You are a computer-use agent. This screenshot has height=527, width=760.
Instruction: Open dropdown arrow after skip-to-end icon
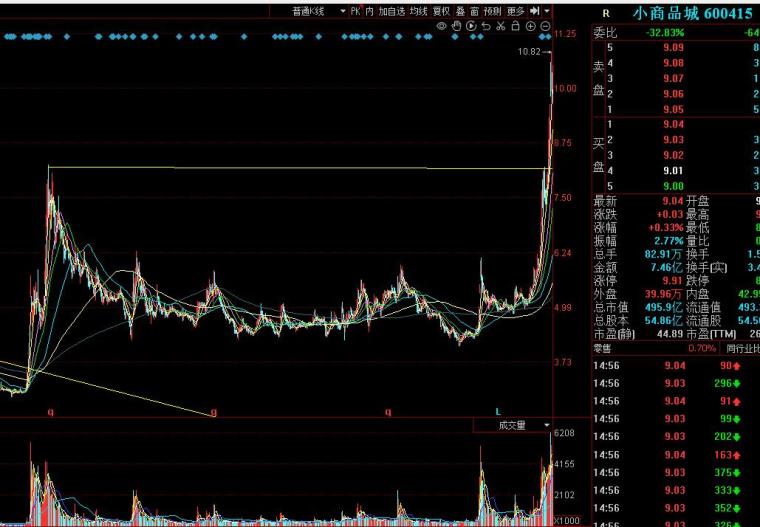(x=547, y=11)
